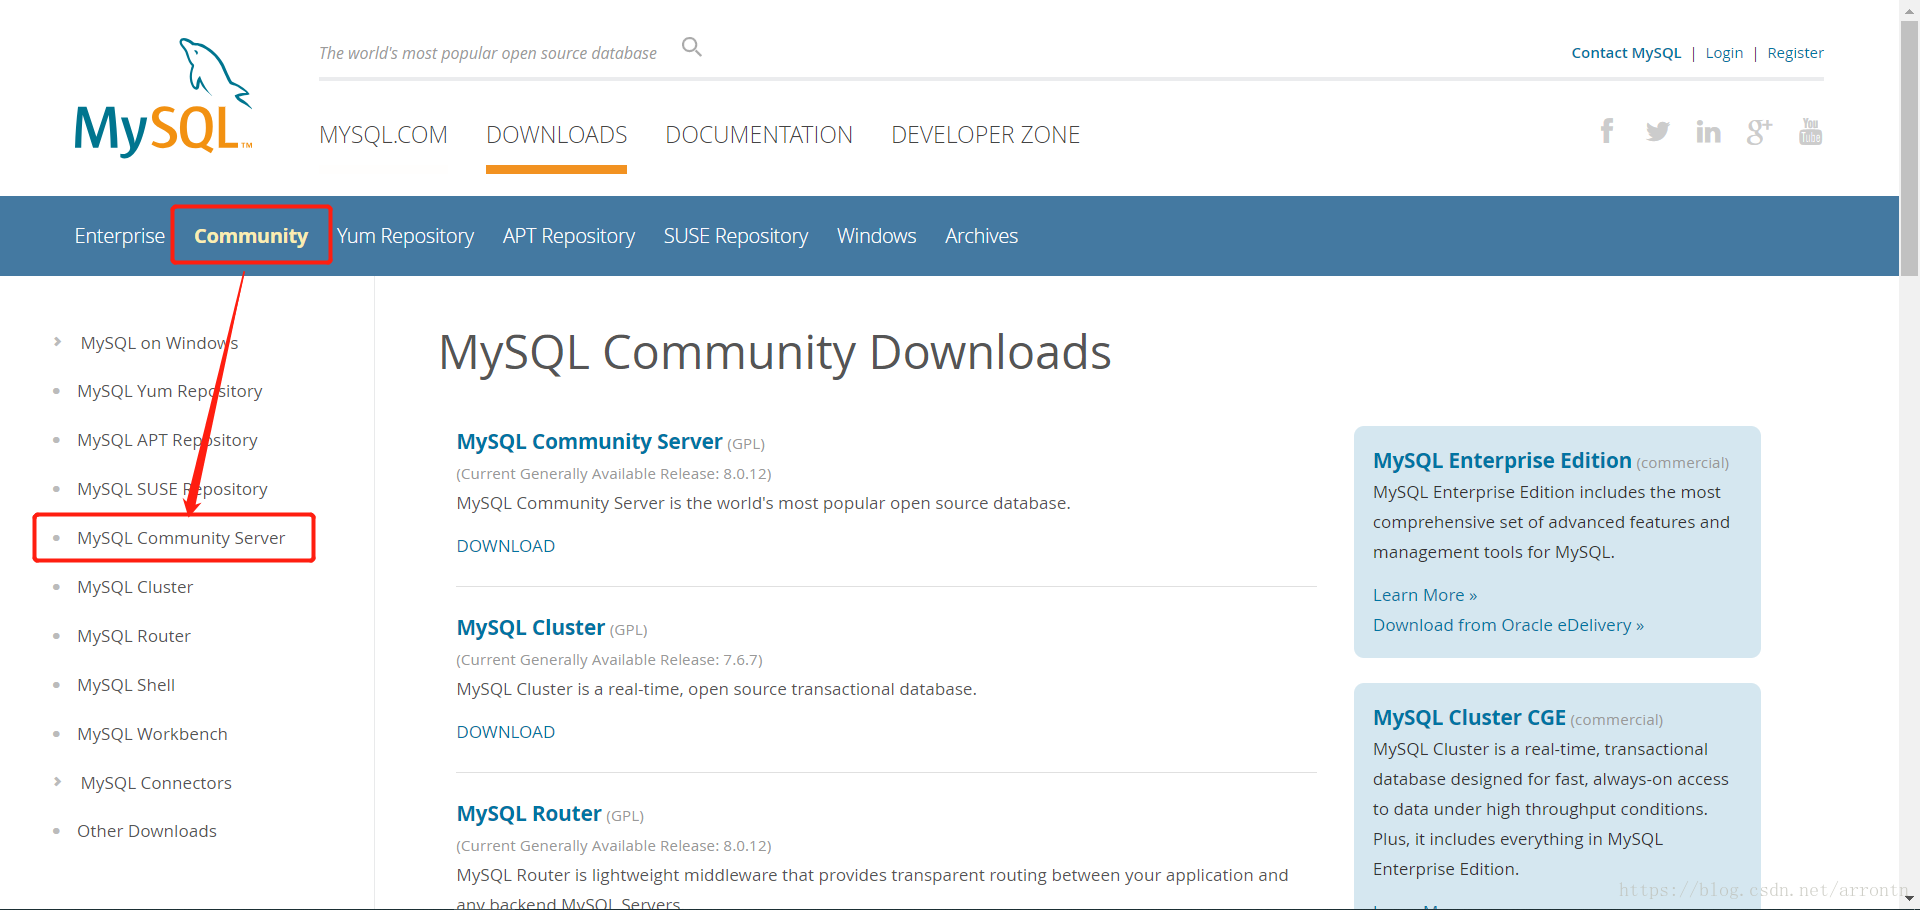Expand MySQL Connectors chevron
This screenshot has height=910, width=1920.
tap(58, 782)
